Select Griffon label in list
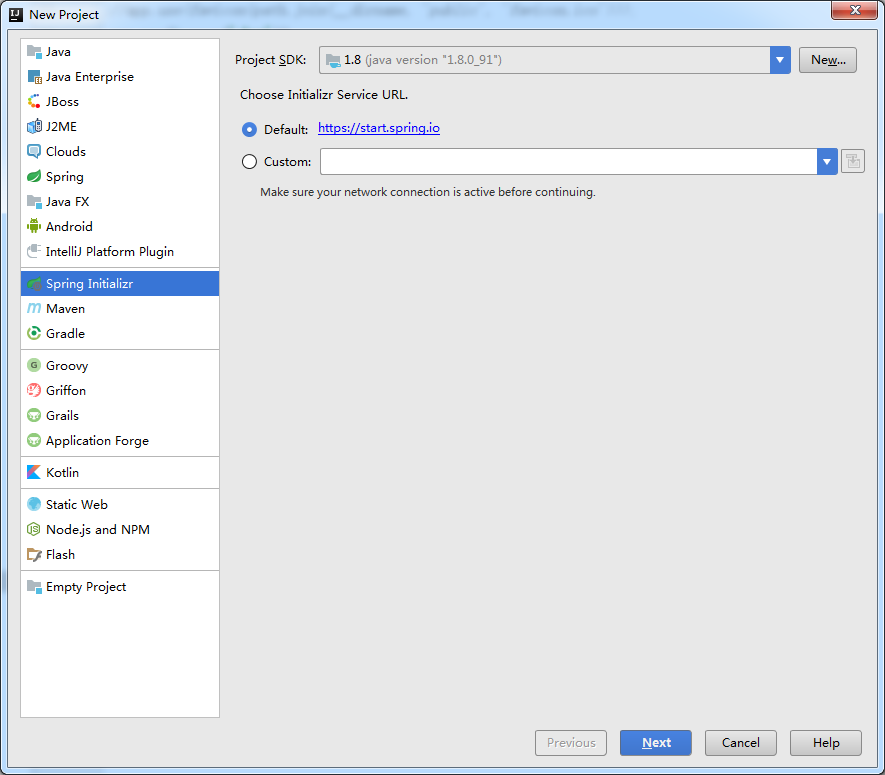 click(x=65, y=390)
